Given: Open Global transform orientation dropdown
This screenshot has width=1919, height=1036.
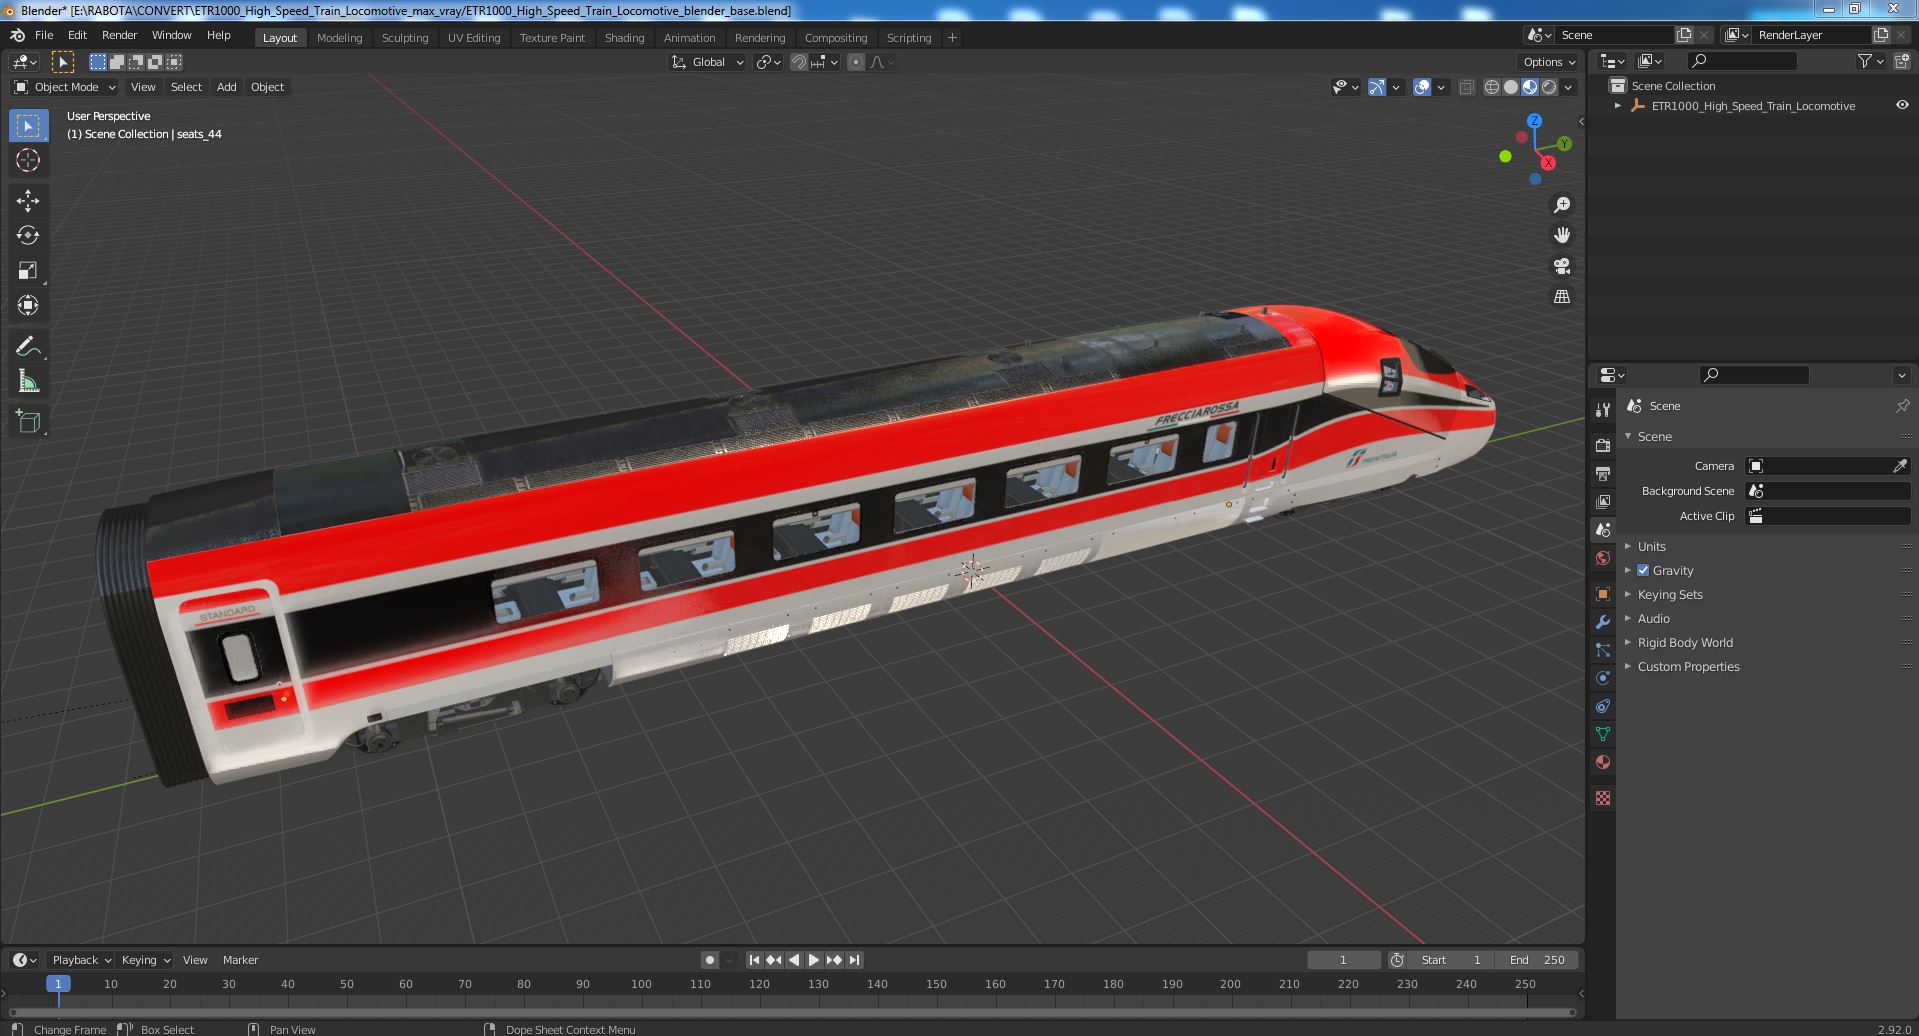Looking at the screenshot, I should (708, 62).
